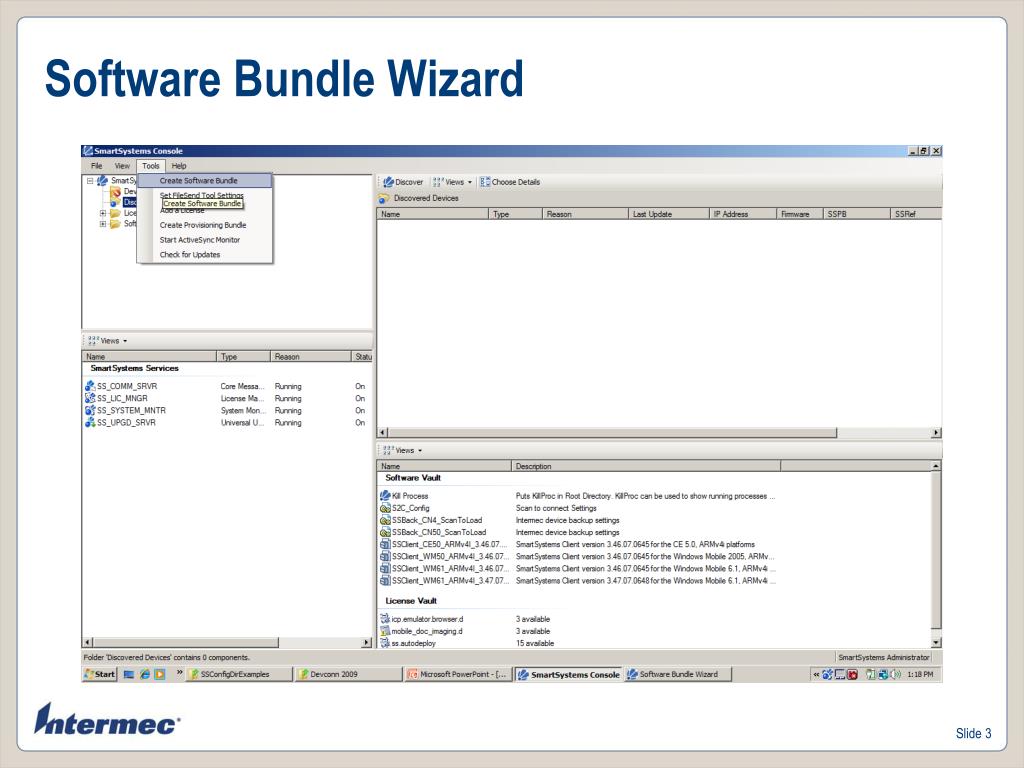Click the volume speaker tray icon
Screen dimensions: 1024x768
(895, 674)
